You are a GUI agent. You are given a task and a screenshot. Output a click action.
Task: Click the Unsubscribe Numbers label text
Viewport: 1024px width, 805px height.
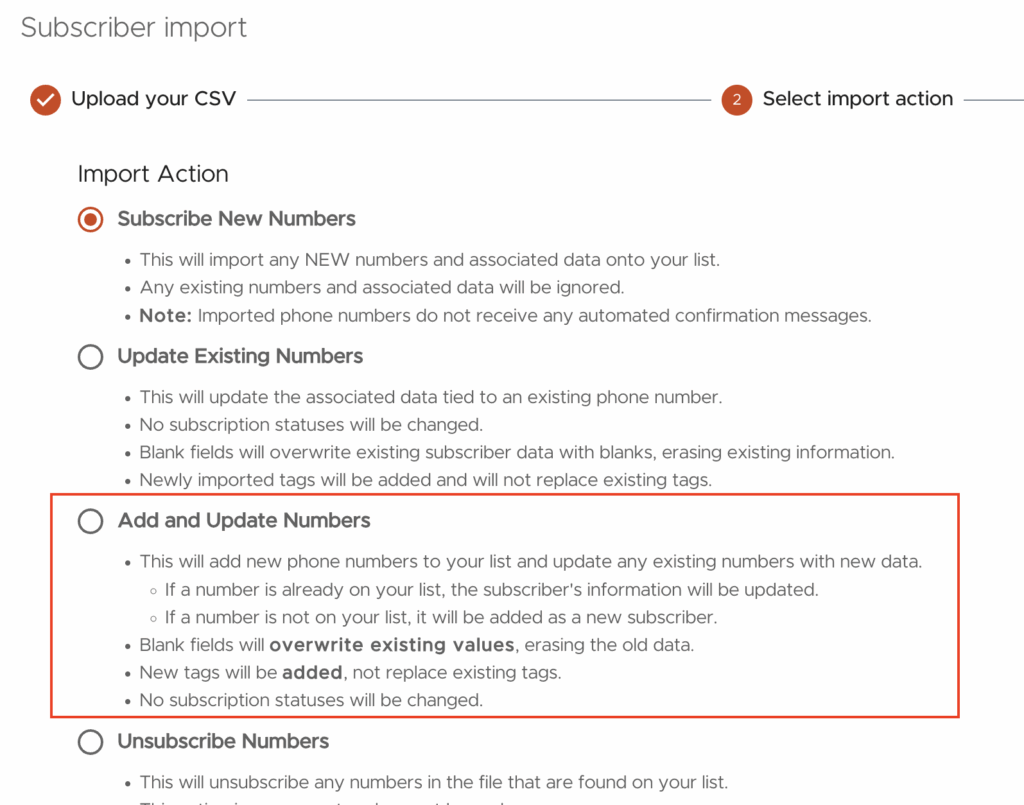[x=223, y=741]
